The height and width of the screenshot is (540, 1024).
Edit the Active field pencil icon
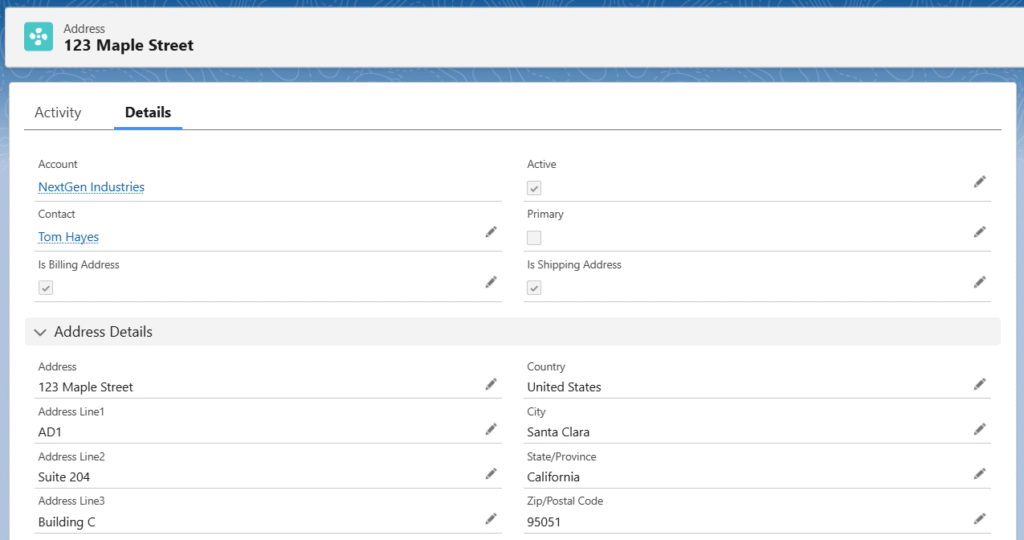pyautogui.click(x=980, y=181)
